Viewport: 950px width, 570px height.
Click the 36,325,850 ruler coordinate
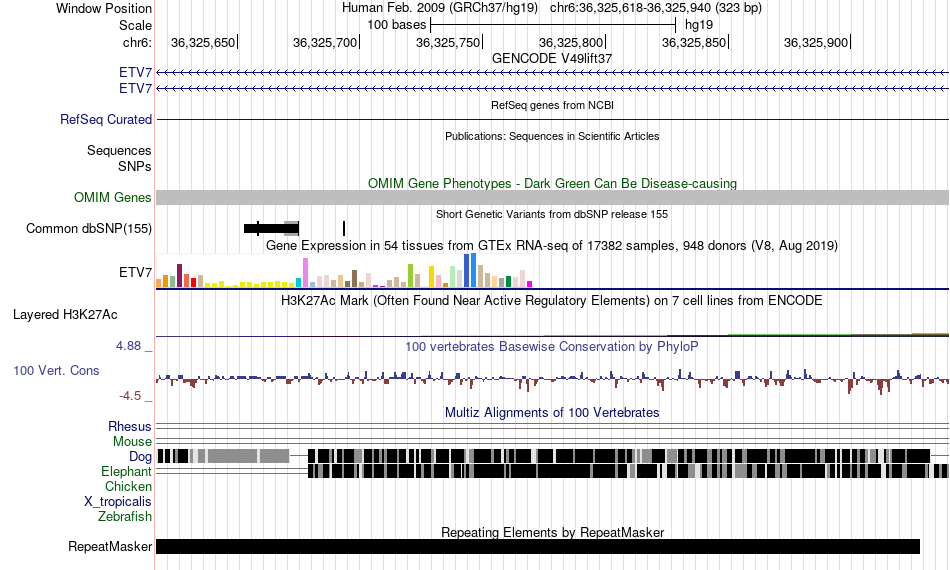click(x=694, y=42)
